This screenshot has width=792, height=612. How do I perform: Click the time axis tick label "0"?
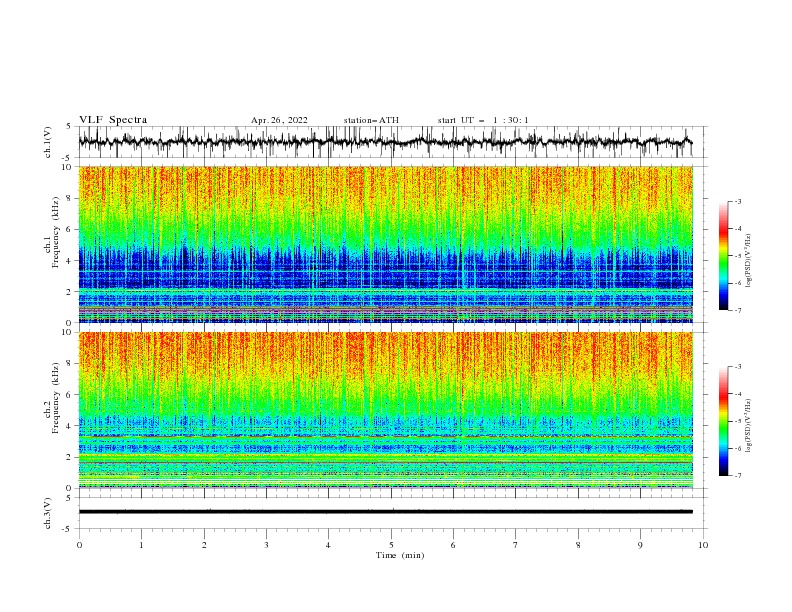(79, 545)
